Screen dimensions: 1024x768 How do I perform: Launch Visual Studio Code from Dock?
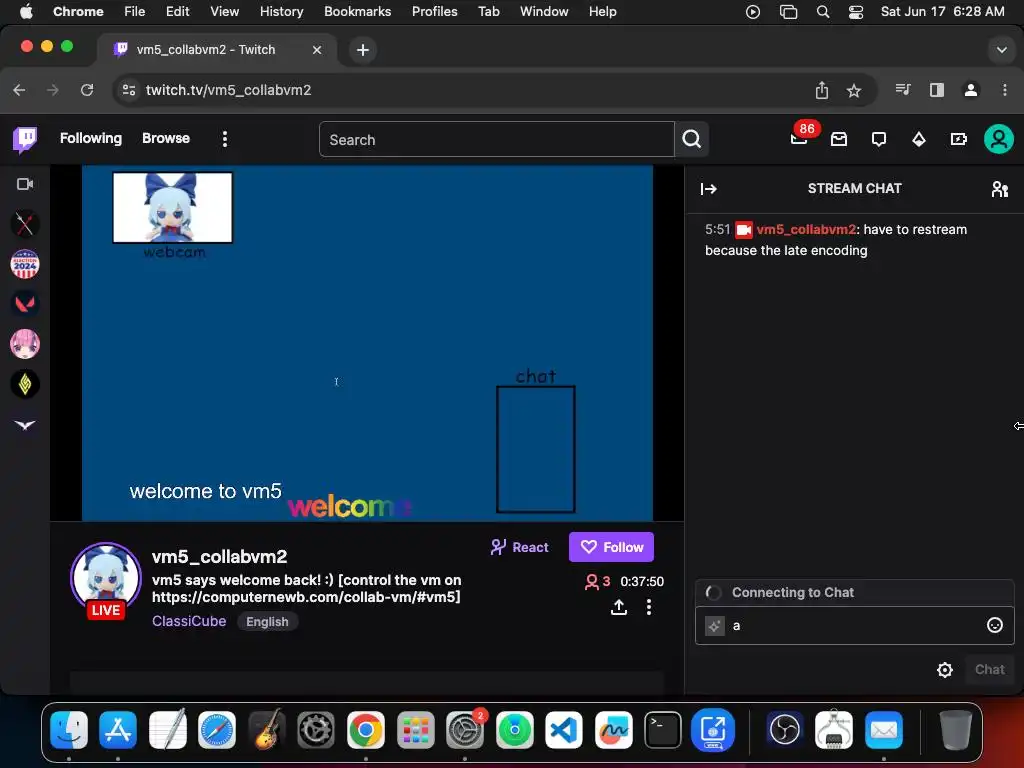pos(564,729)
